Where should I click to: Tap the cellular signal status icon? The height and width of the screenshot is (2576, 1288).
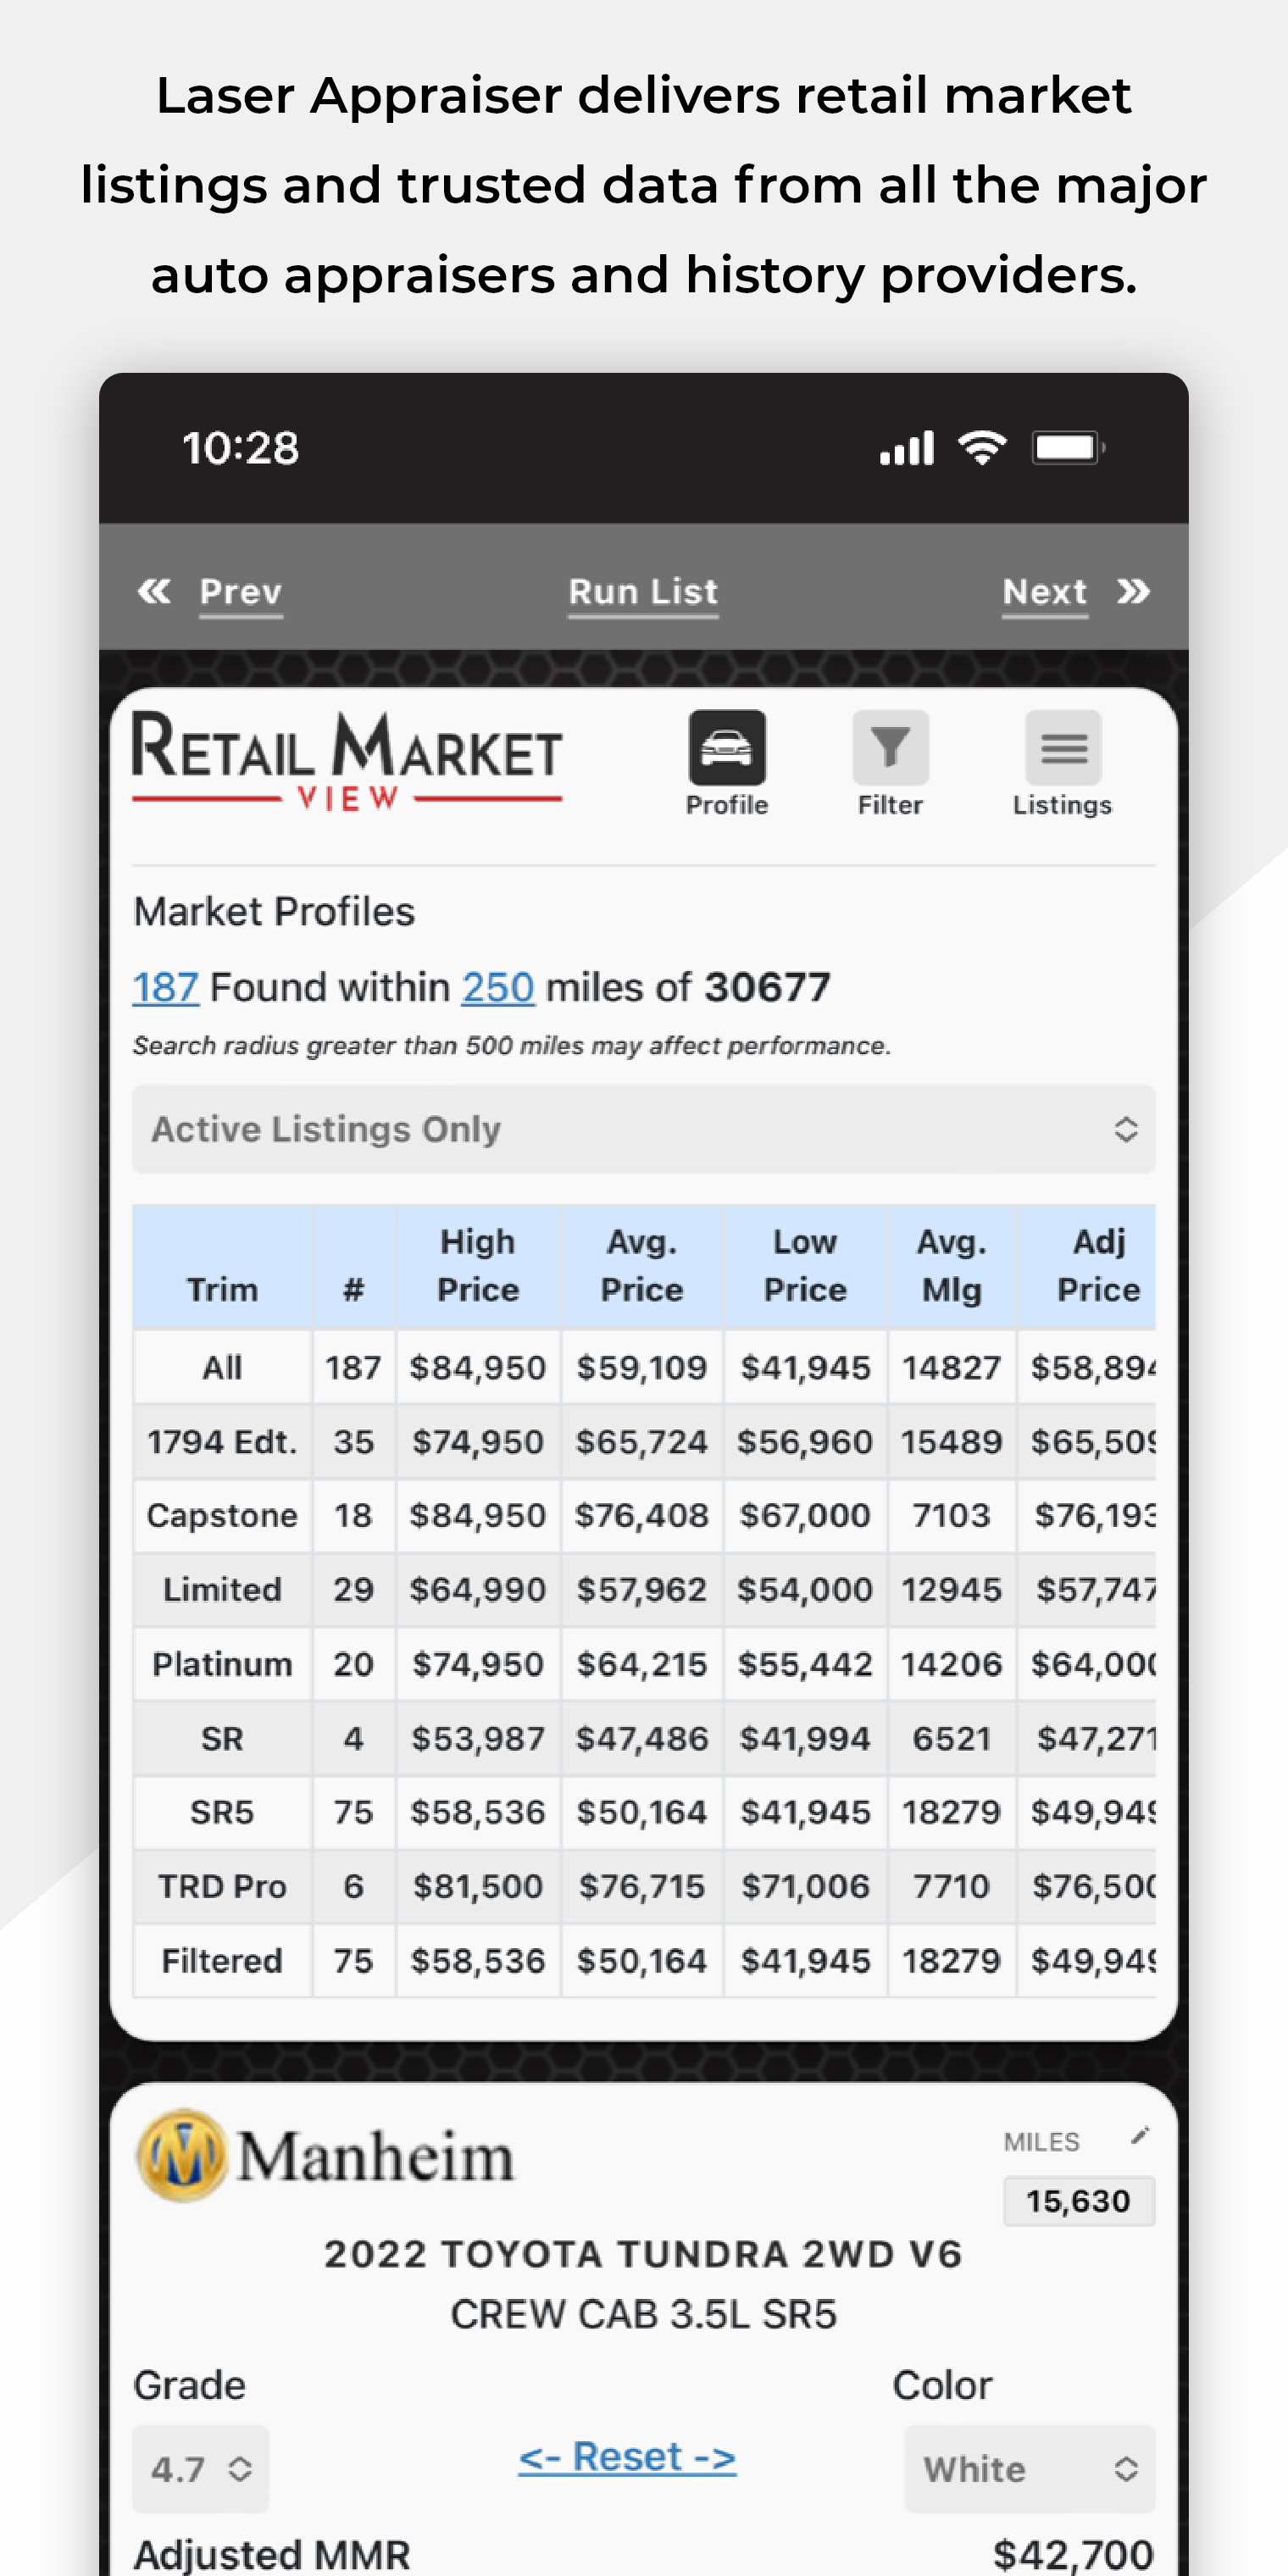[x=907, y=447]
